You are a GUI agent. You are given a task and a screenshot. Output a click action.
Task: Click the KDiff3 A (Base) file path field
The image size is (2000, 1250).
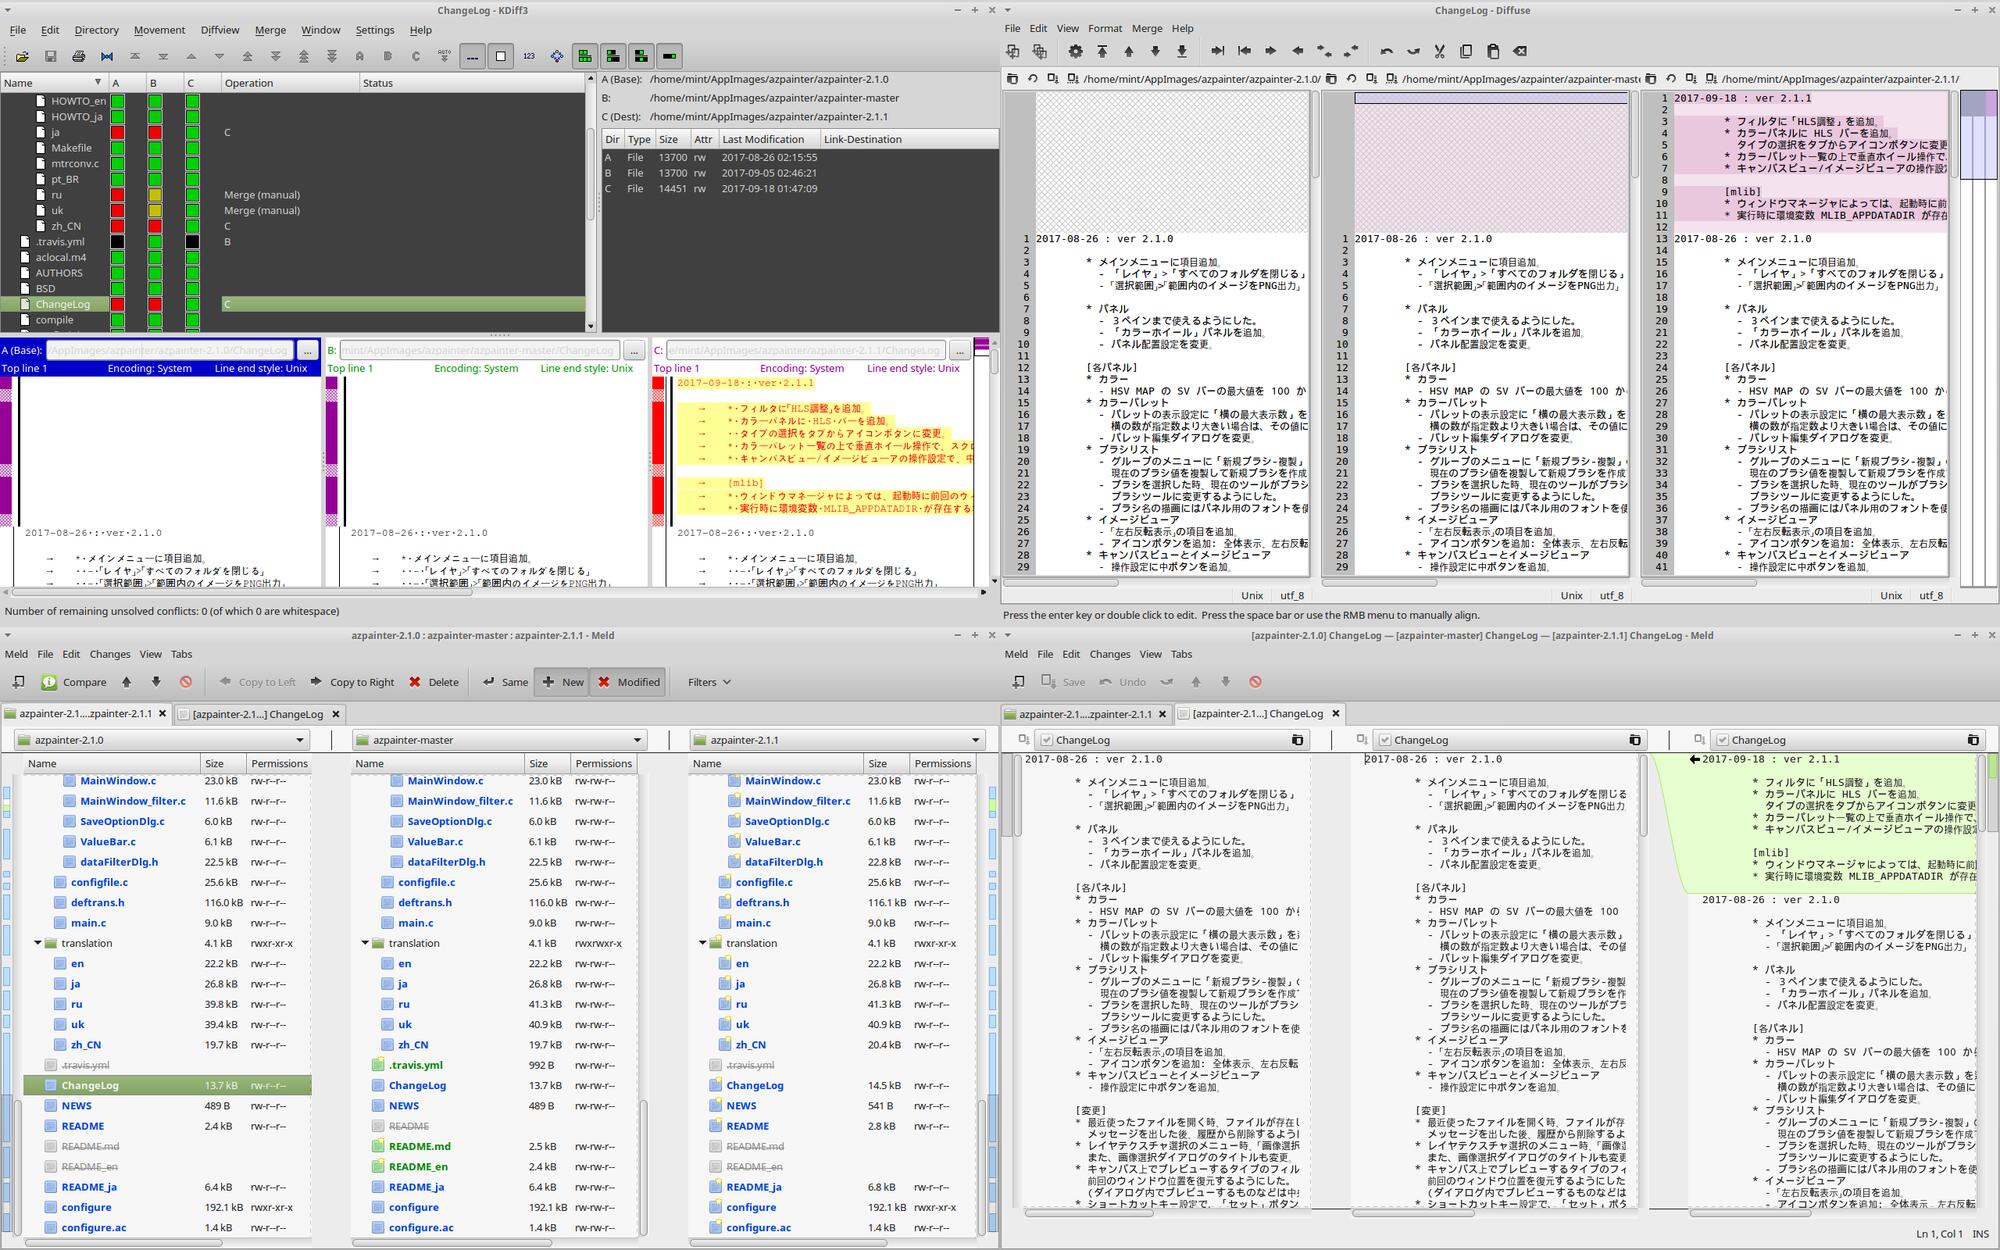click(x=170, y=351)
